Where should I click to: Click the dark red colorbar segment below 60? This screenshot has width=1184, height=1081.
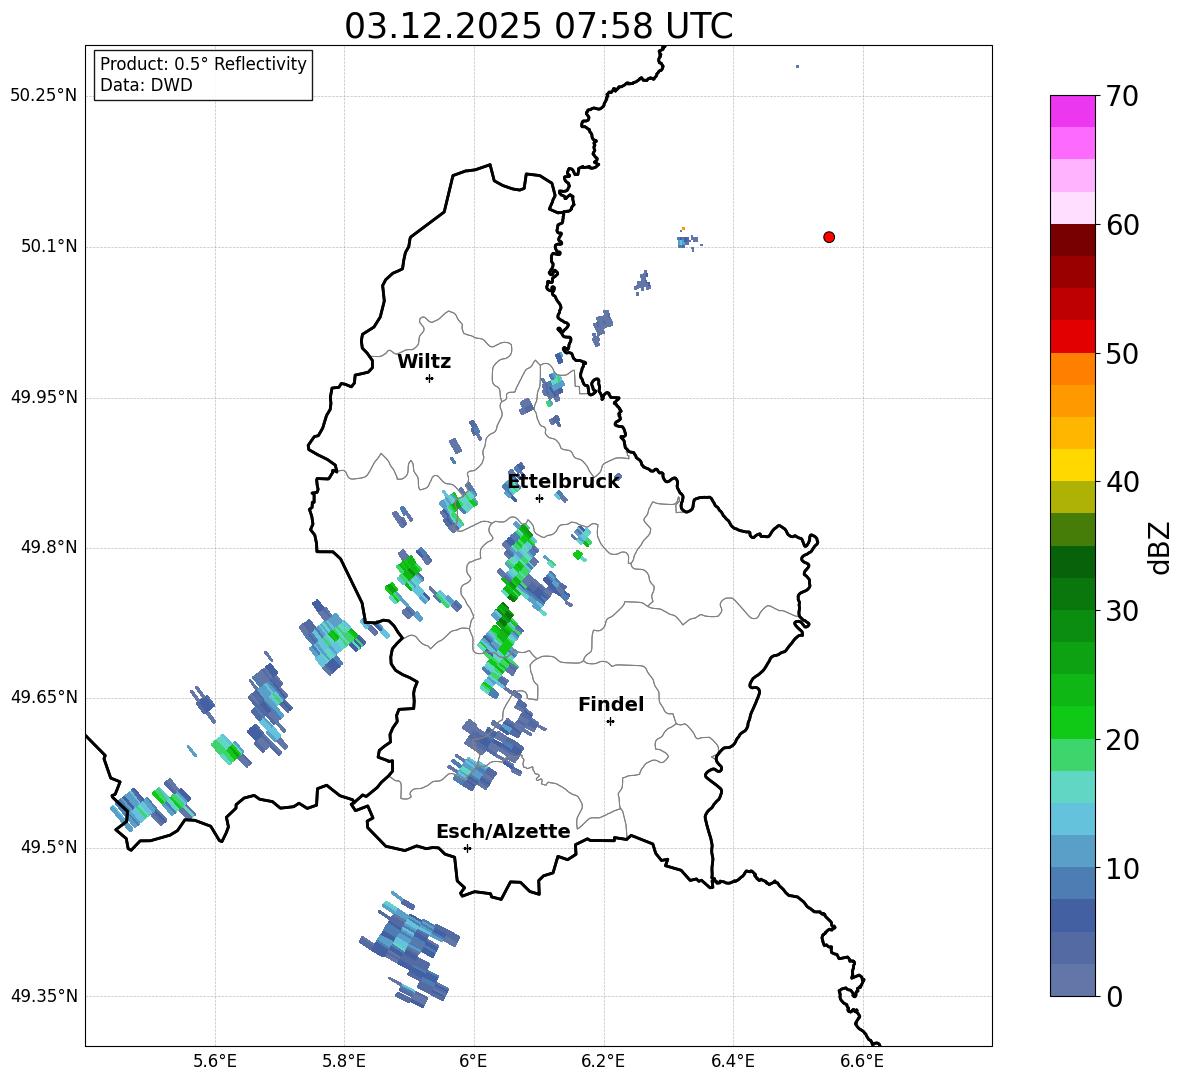1072,240
